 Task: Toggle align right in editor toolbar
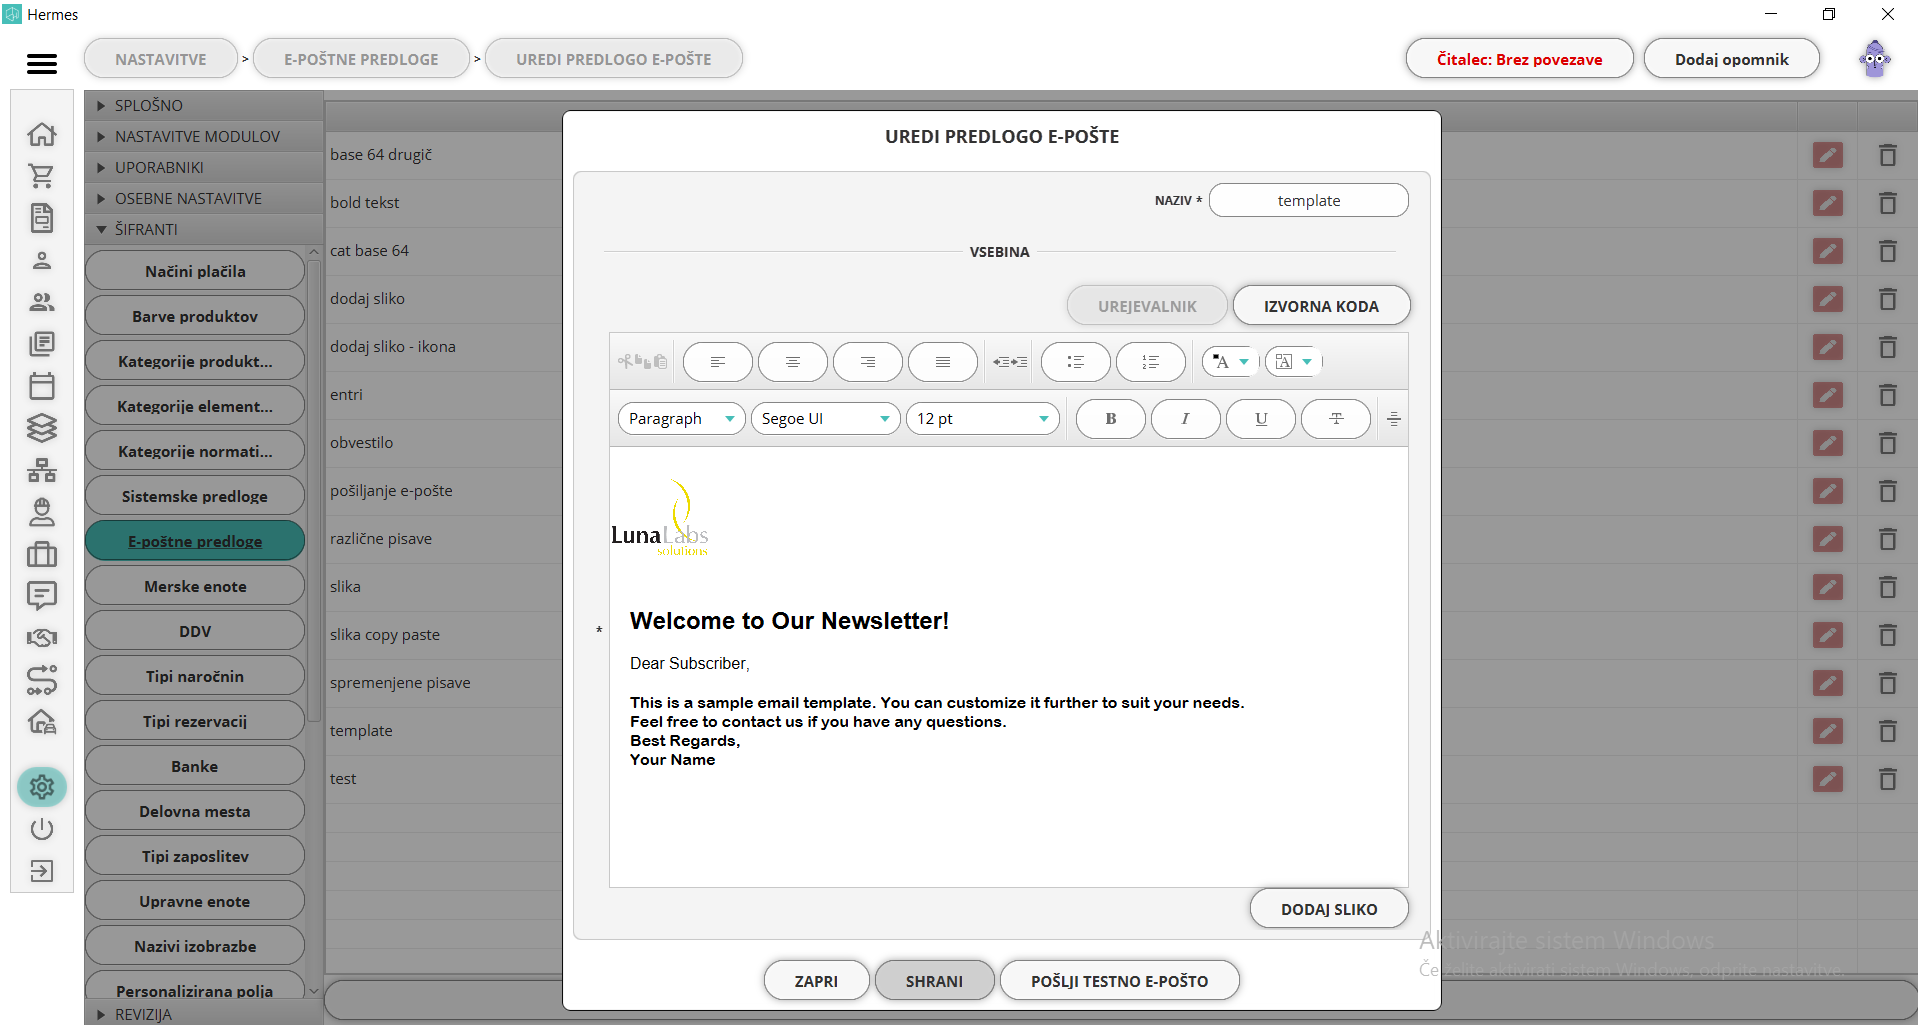click(x=868, y=362)
